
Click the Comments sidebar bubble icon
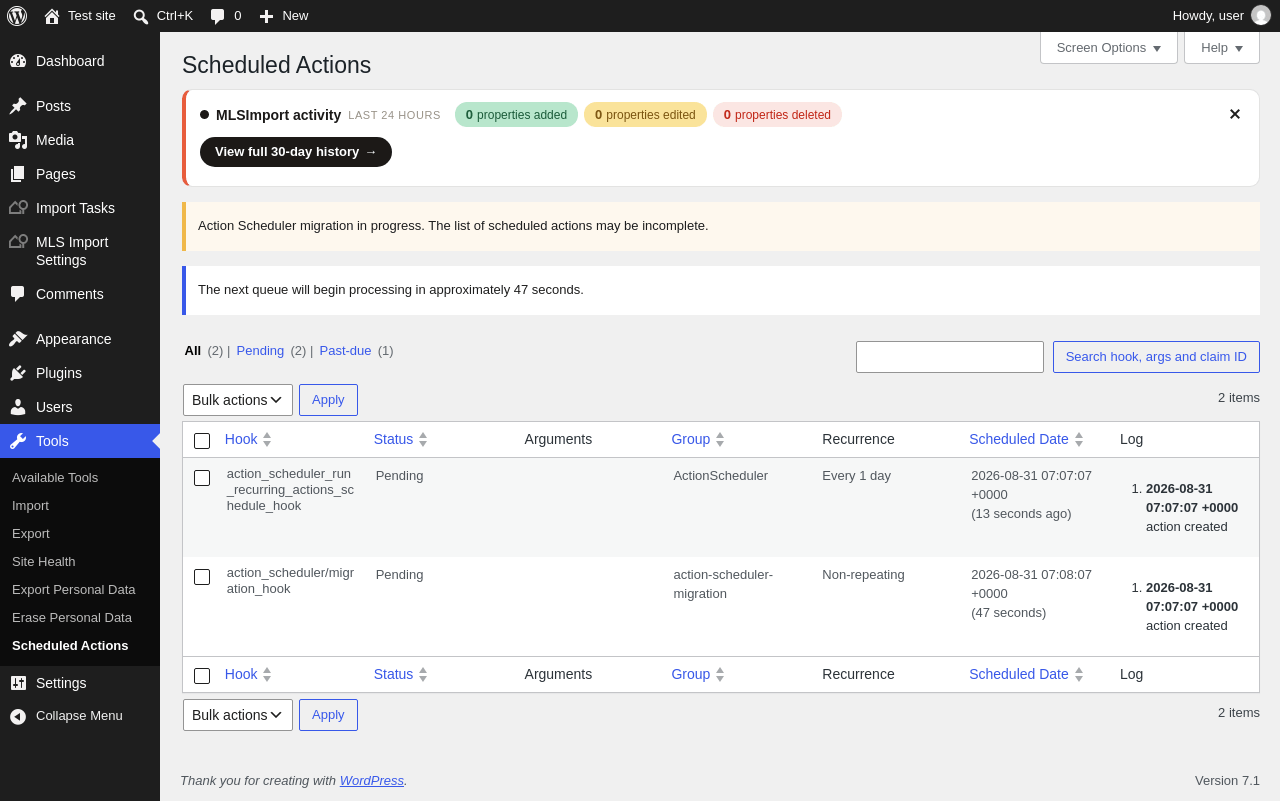coord(18,294)
